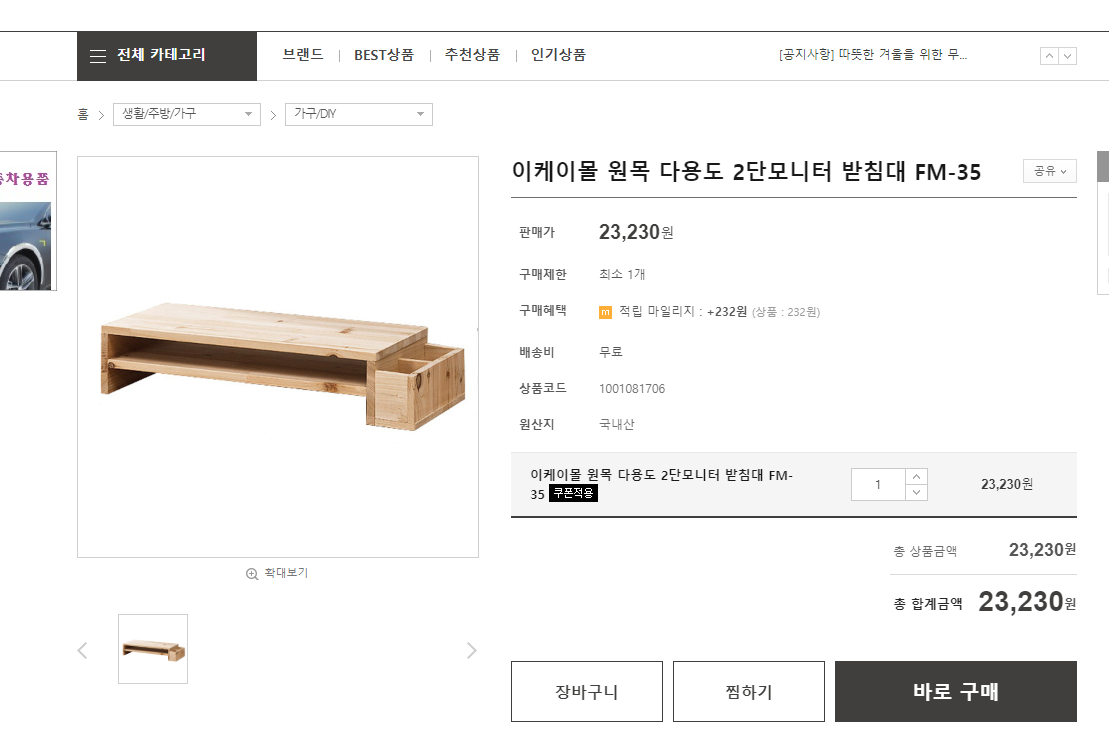The image size is (1109, 741).
Task: Click the orange mileage 'm' icon
Action: tap(605, 312)
